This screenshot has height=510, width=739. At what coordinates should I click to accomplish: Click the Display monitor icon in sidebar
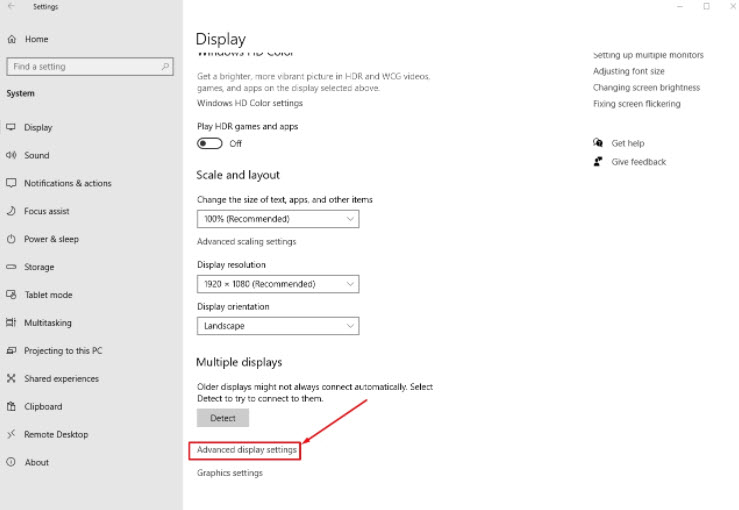(11, 127)
